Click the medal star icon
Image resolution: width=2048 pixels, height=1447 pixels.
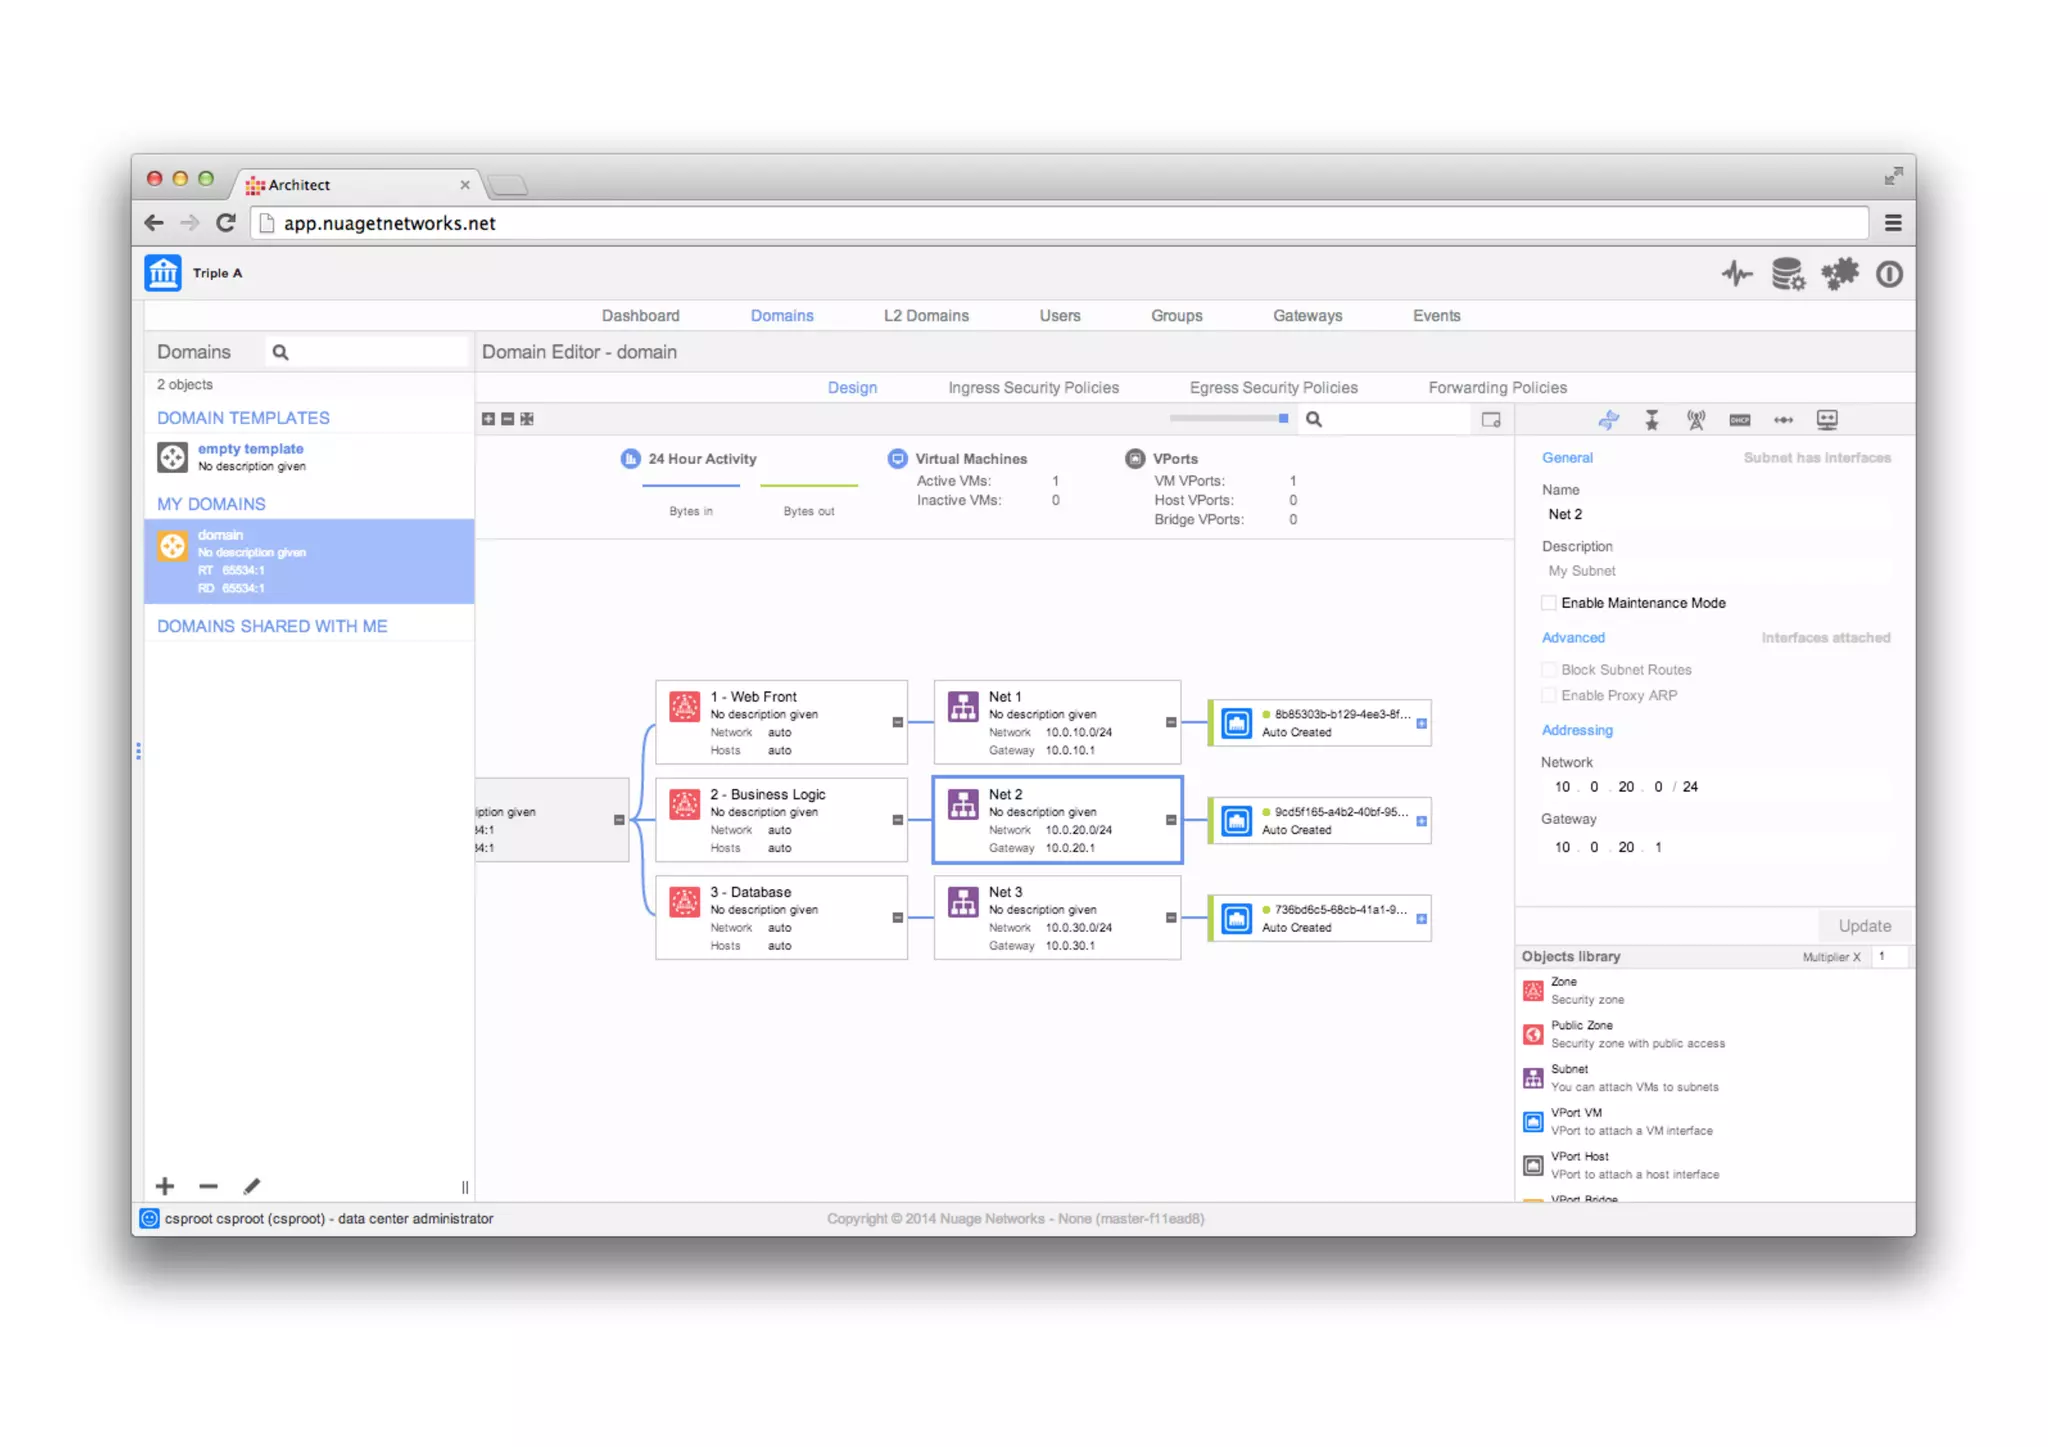[1651, 420]
